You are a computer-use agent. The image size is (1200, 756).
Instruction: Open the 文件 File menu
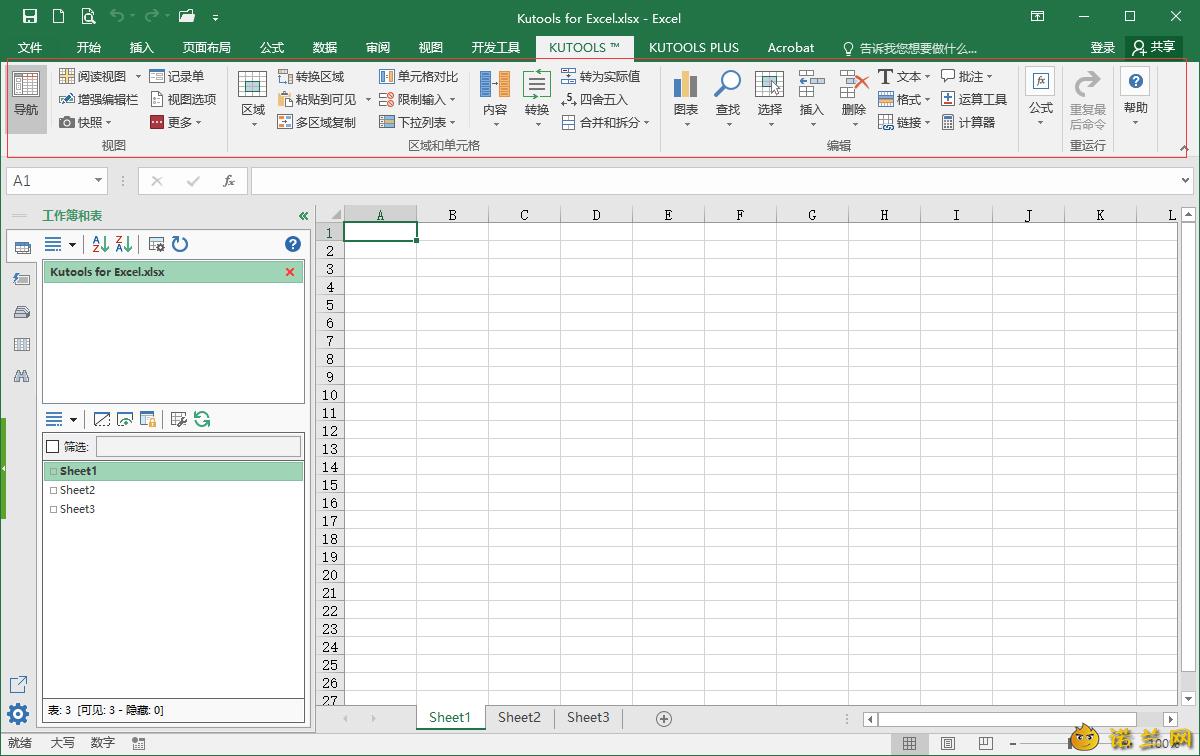[x=31, y=47]
